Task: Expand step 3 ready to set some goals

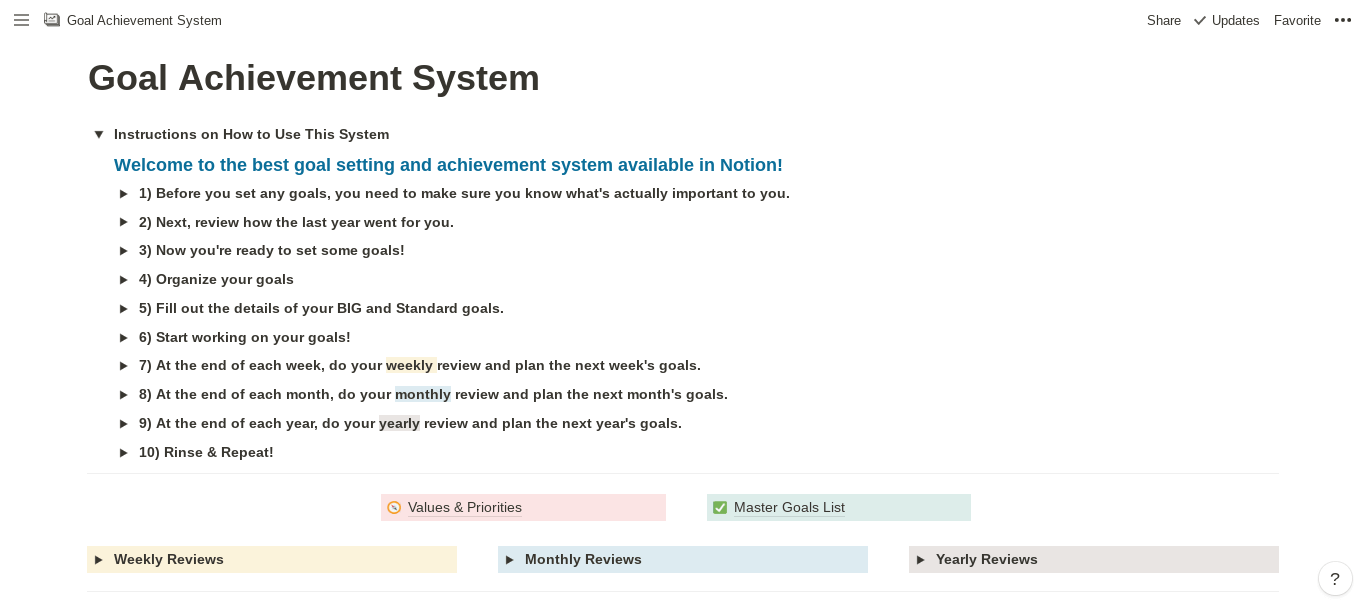Action: (x=124, y=251)
